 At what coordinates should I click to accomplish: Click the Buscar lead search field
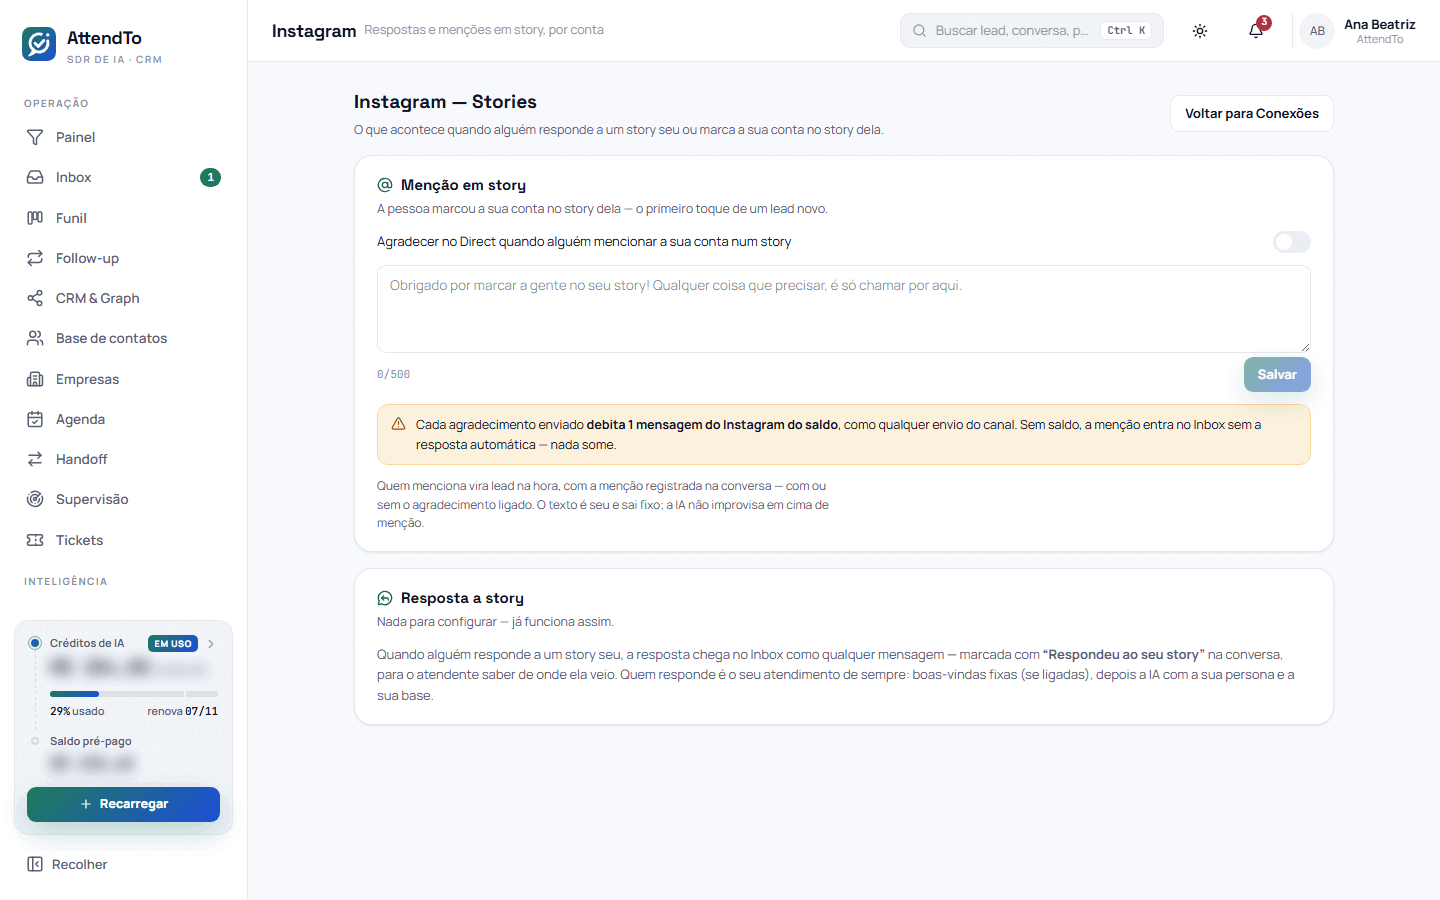pos(1031,31)
